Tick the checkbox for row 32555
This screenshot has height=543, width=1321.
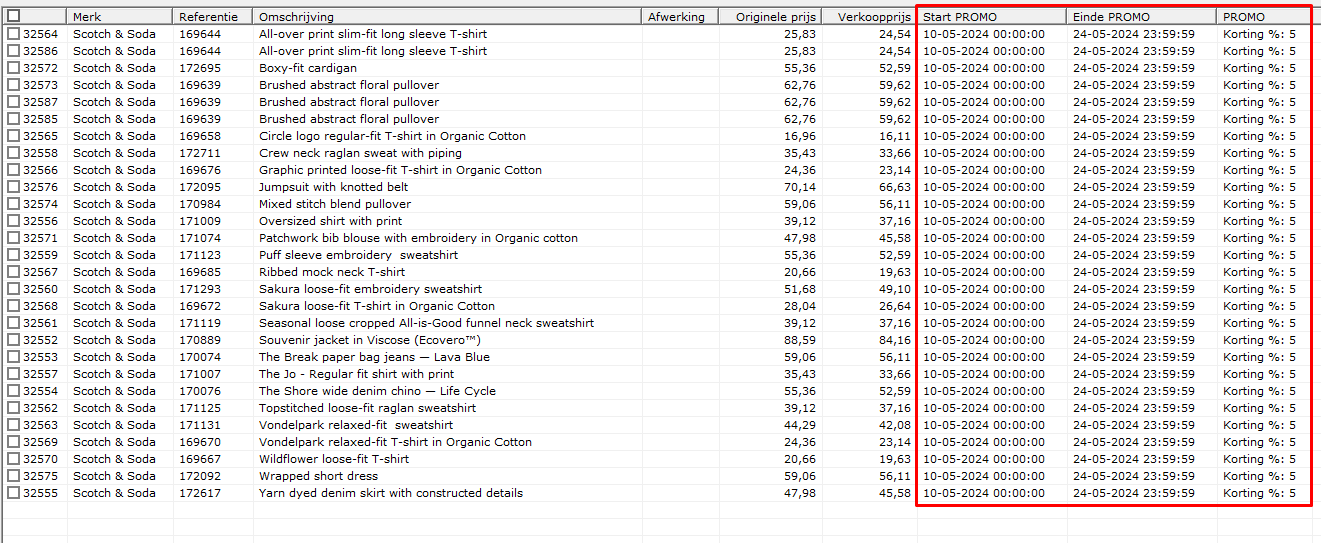pos(13,493)
